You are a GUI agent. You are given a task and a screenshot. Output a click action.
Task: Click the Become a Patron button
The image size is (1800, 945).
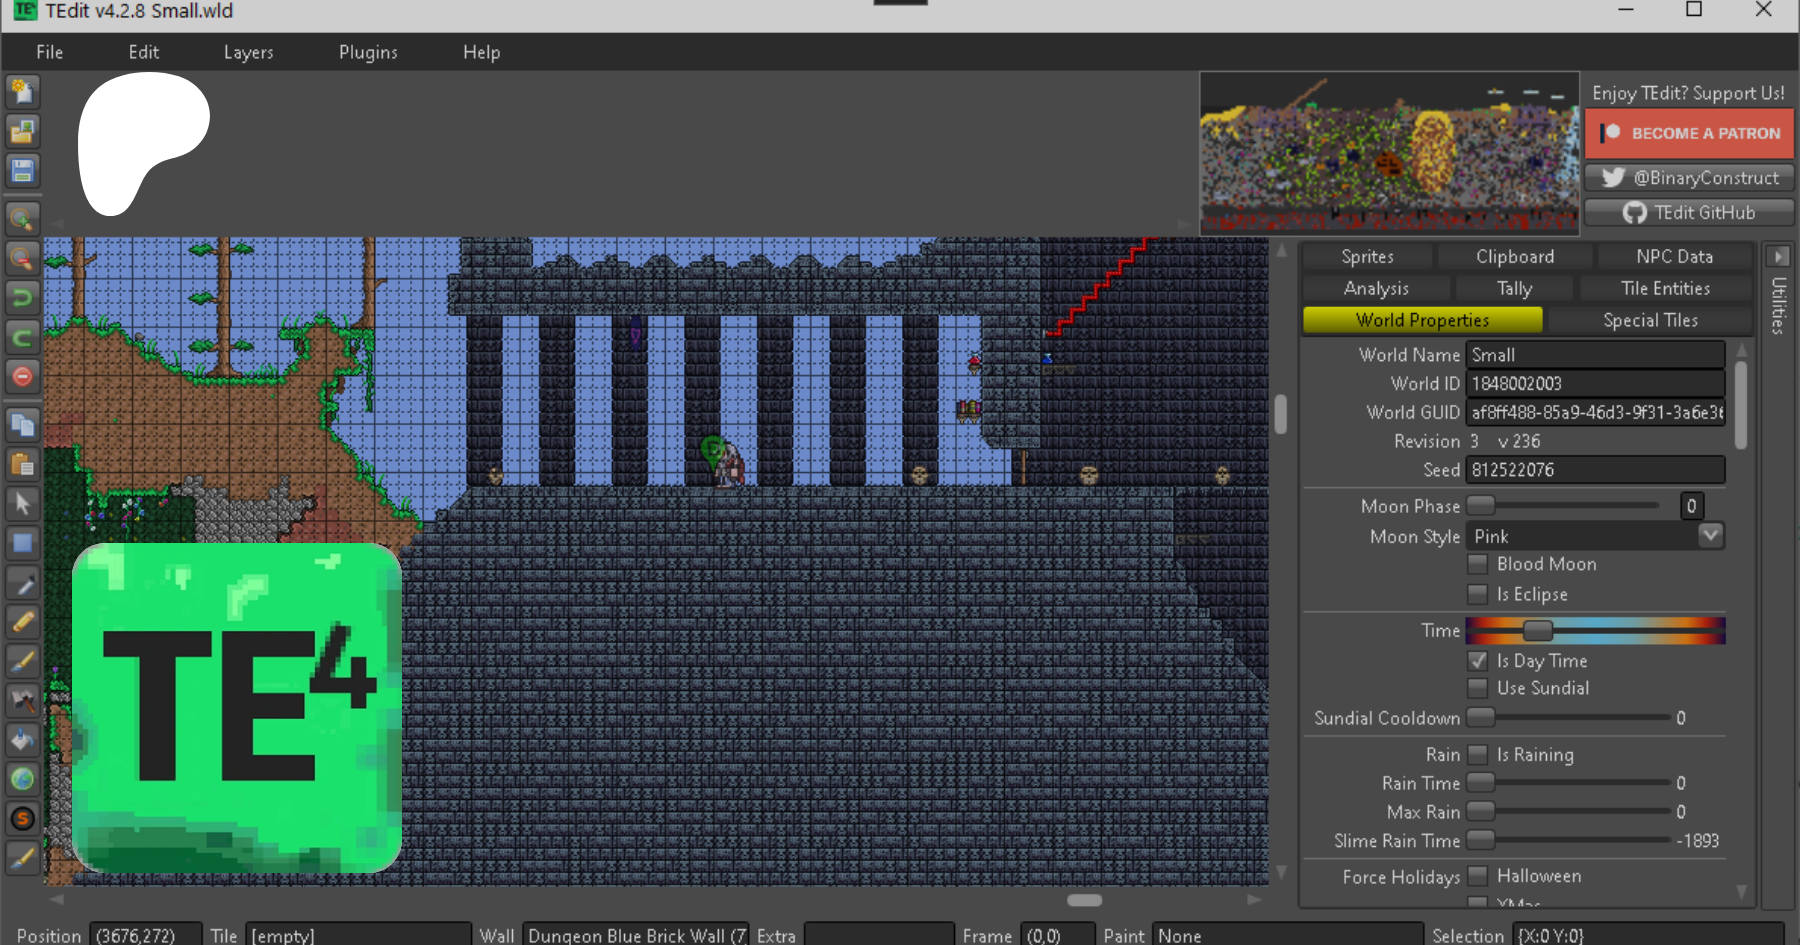pyautogui.click(x=1689, y=133)
